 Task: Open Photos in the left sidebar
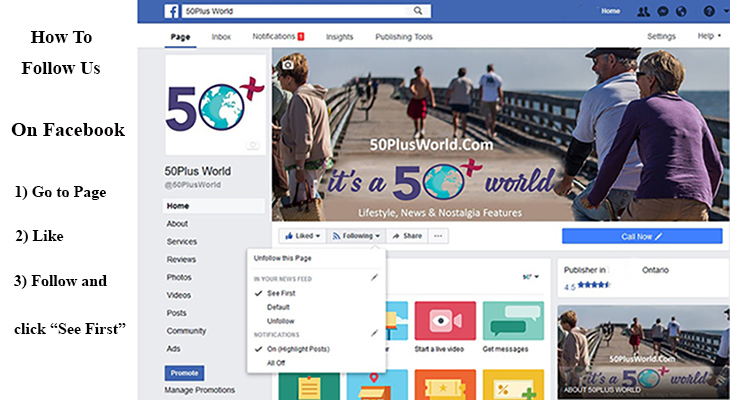click(179, 277)
